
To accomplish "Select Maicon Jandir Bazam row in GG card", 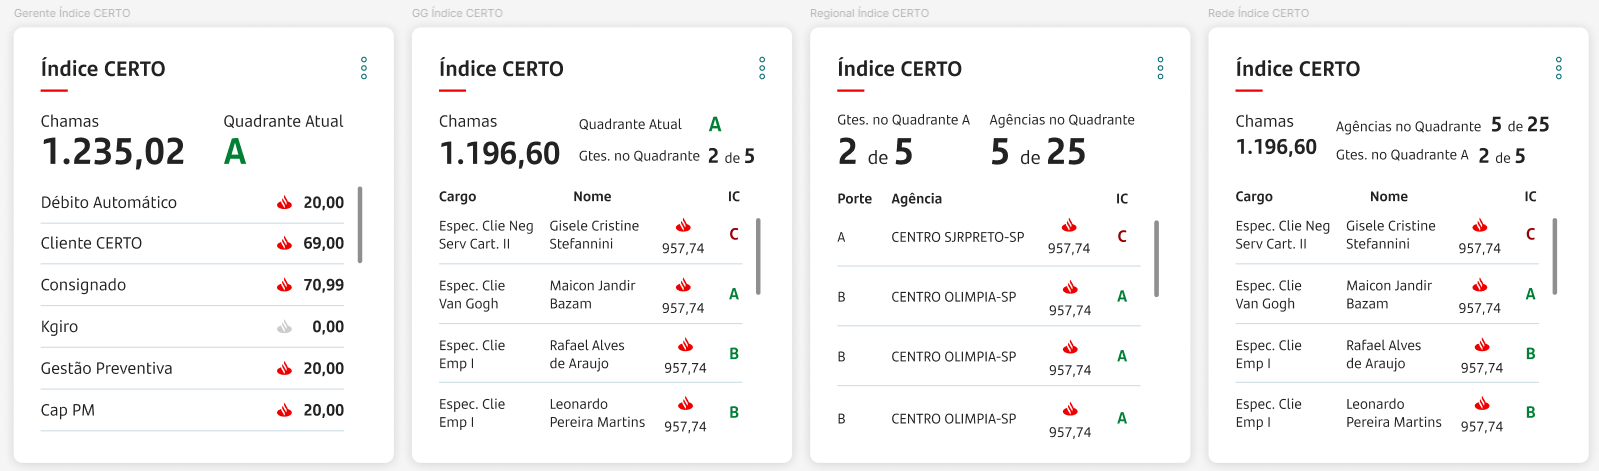I will coord(590,294).
